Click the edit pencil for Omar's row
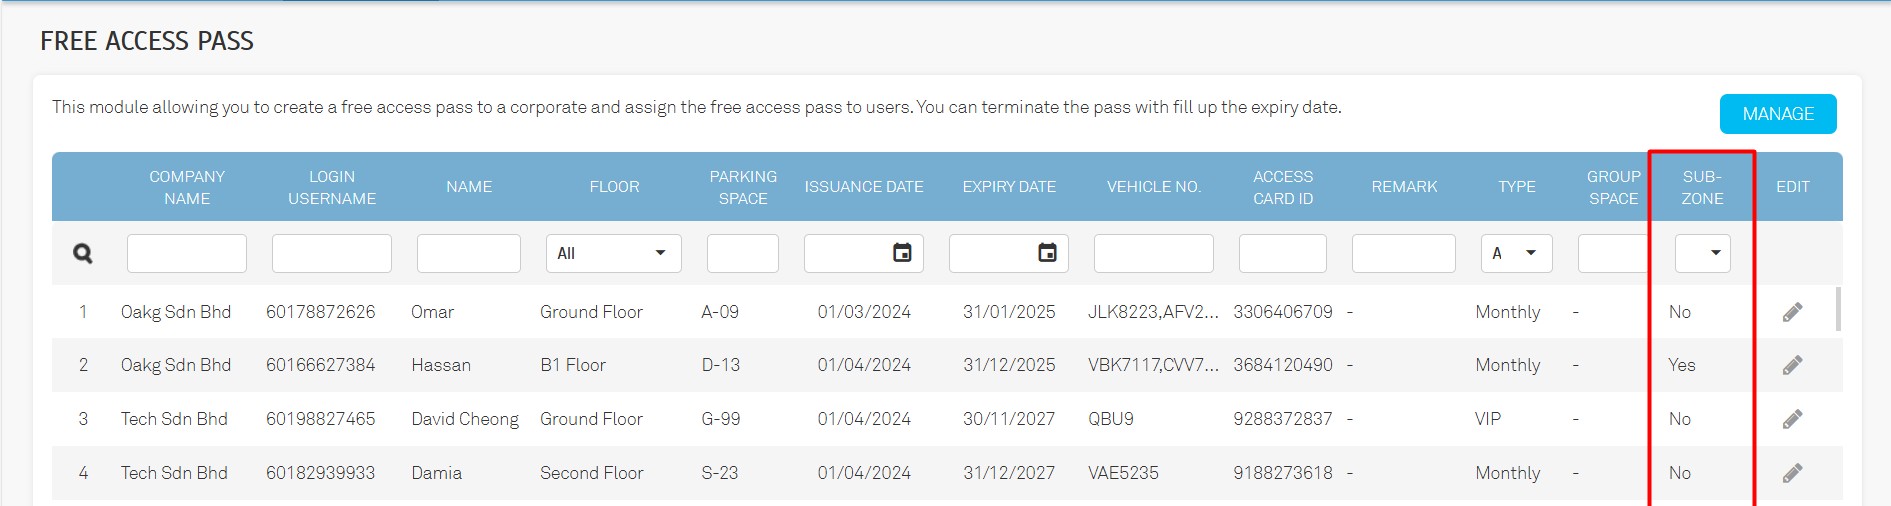 1792,312
